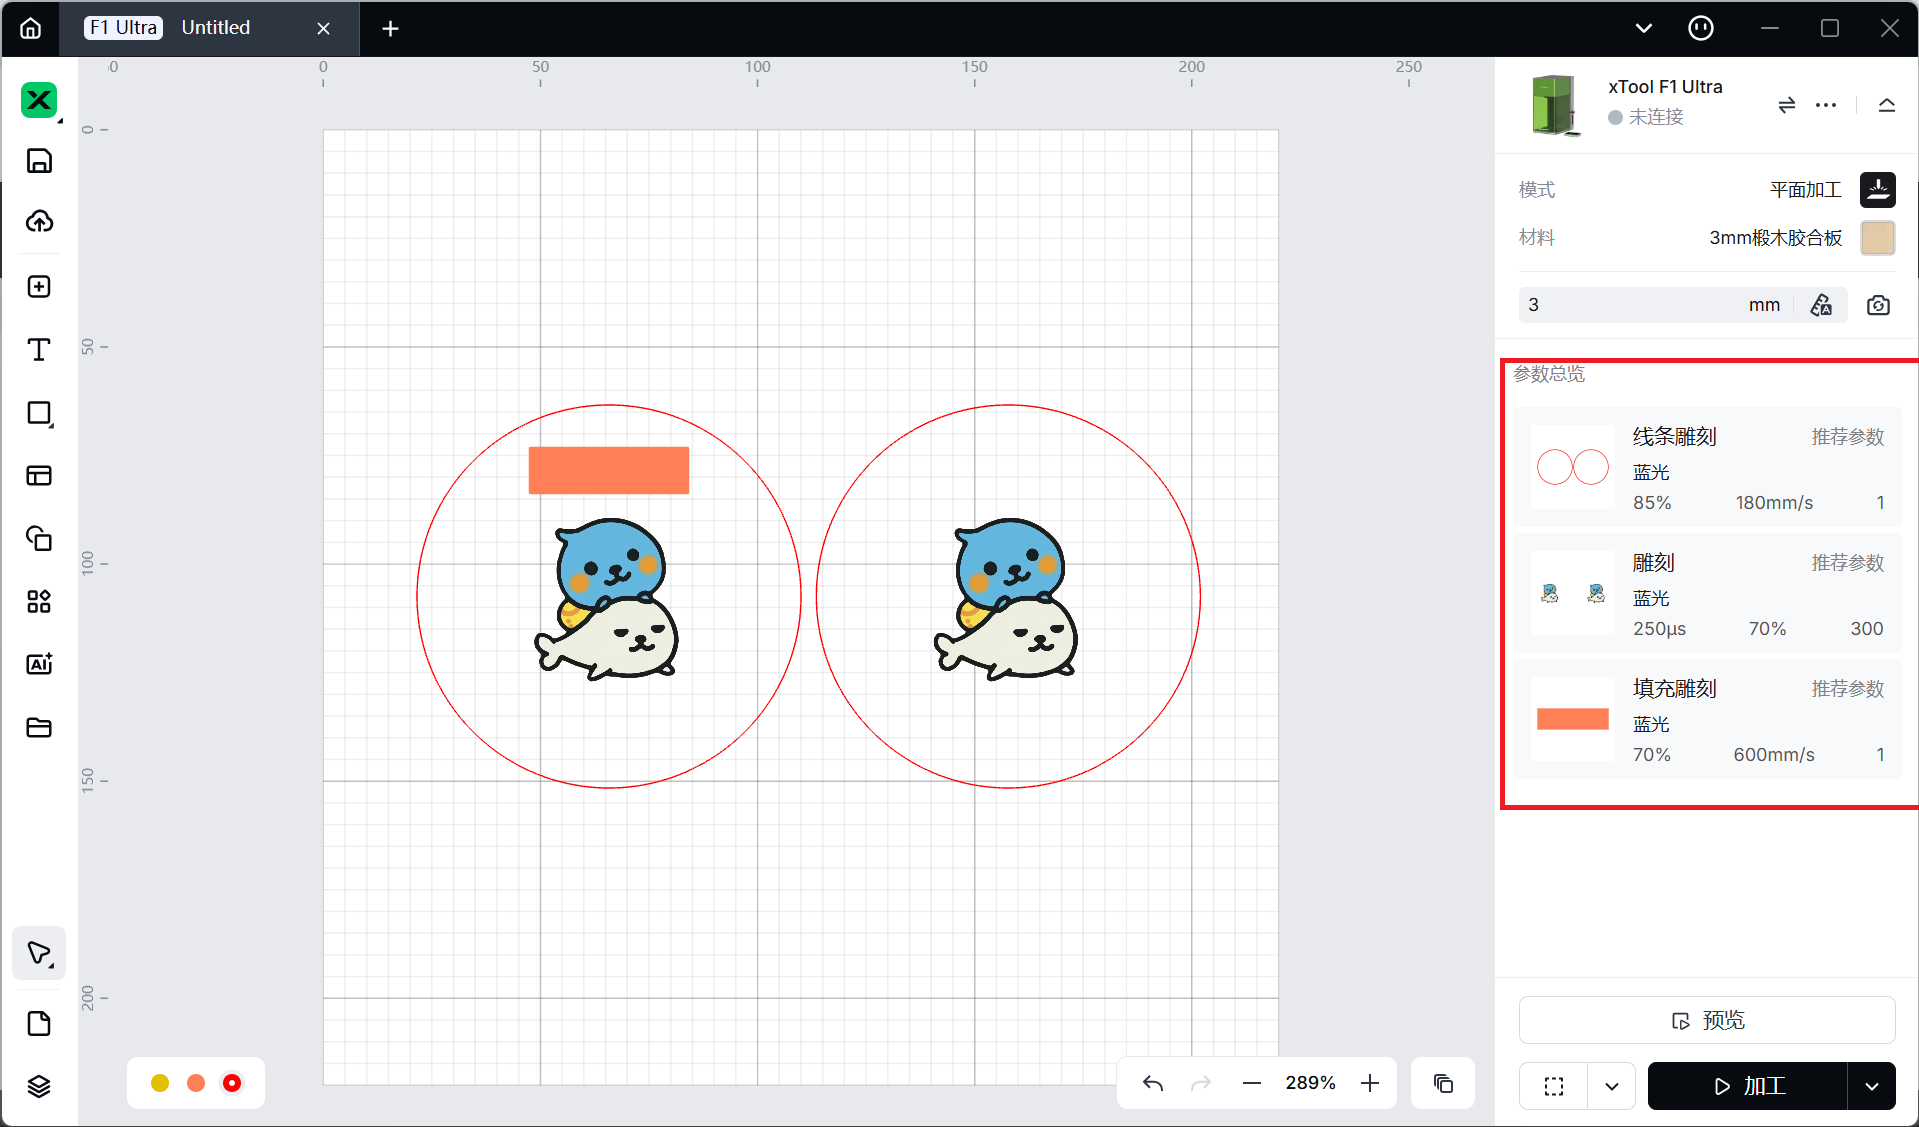Switch to the Untitled project tab
Screen dimensions: 1919x1127
tap(216, 28)
